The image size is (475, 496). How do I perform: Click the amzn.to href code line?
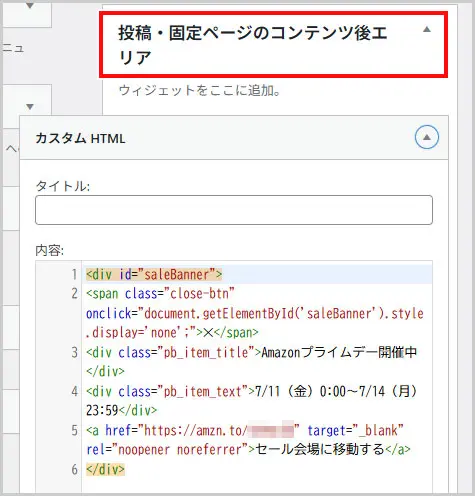pyautogui.click(x=245, y=431)
